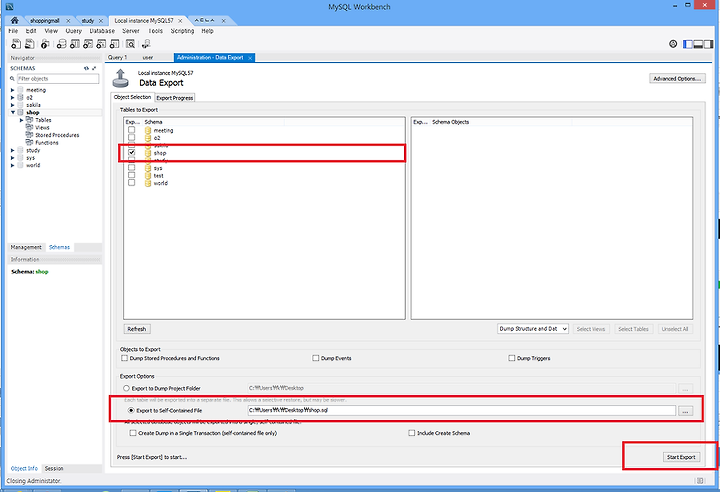Enable Create Dump in a Single Transaction

[x=133, y=433]
